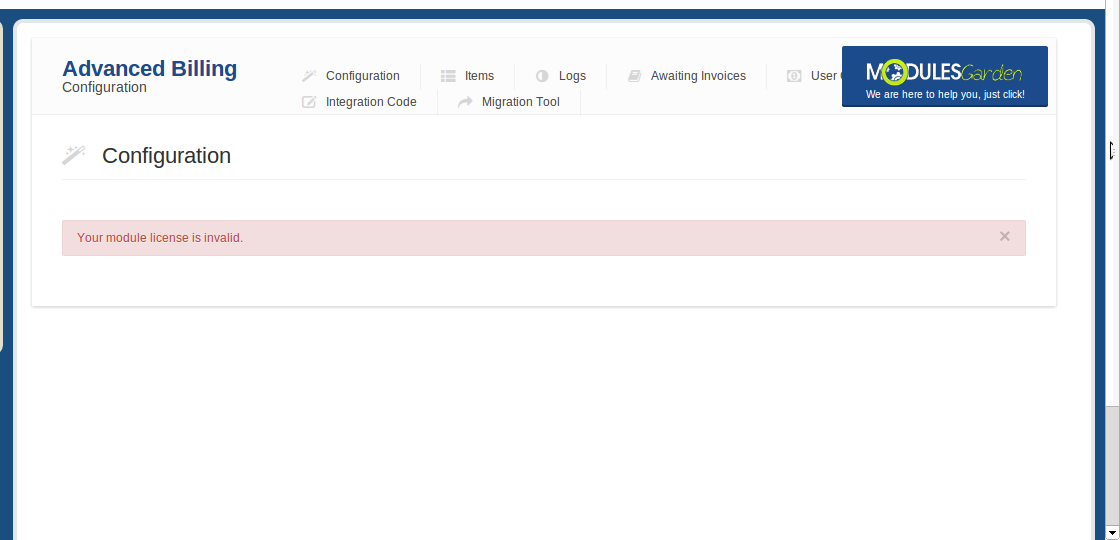Click the Integration Code edit icon
Image resolution: width=1120 pixels, height=540 pixels.
[x=309, y=101]
